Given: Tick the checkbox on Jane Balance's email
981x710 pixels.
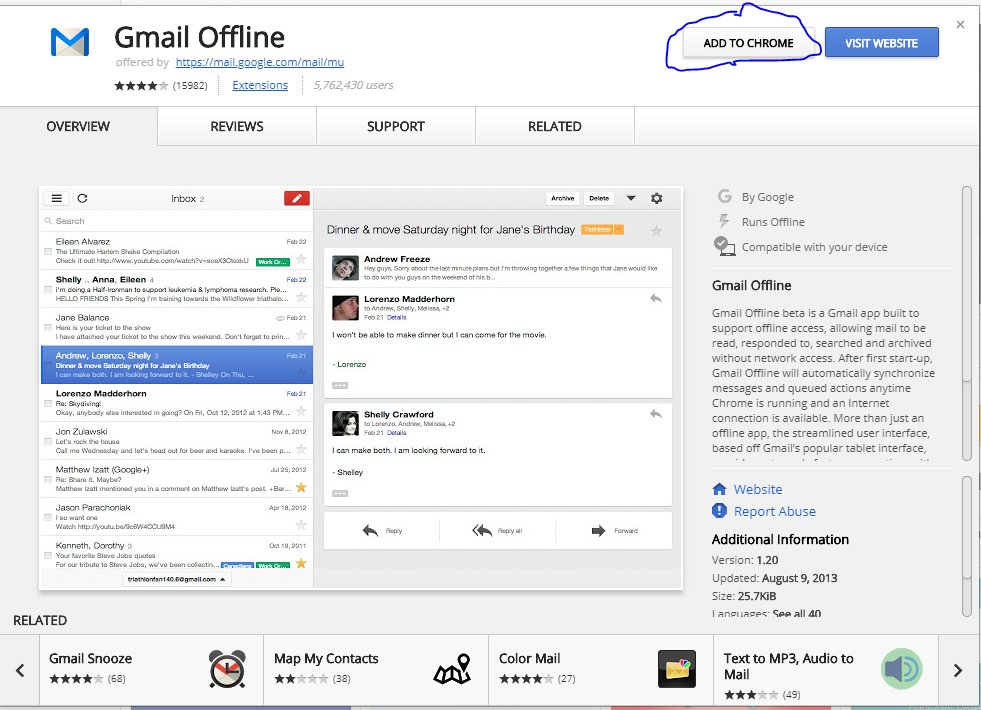Looking at the screenshot, I should coord(48,327).
